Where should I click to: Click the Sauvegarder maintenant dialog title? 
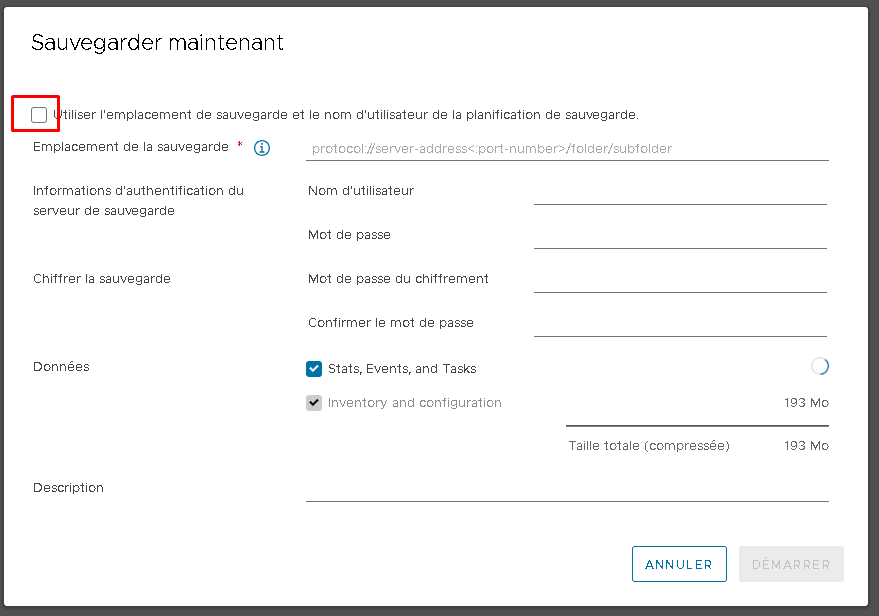click(158, 43)
